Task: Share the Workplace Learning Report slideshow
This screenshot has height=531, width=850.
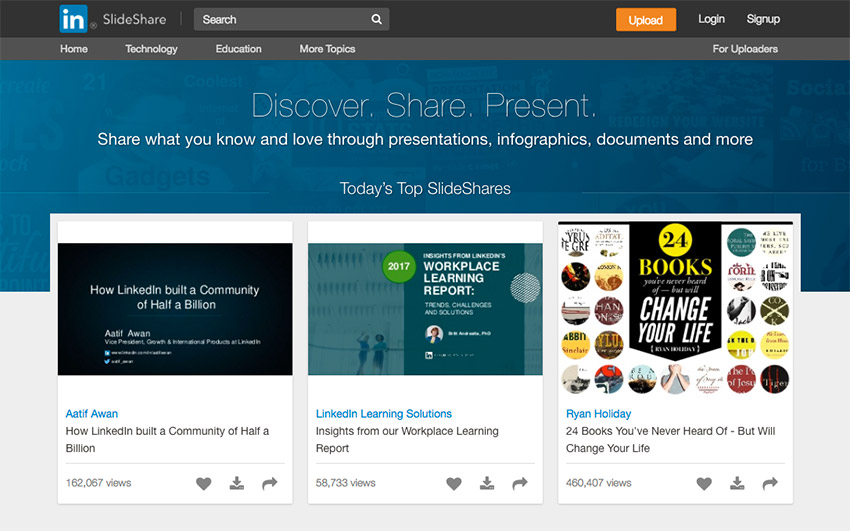Action: (520, 483)
